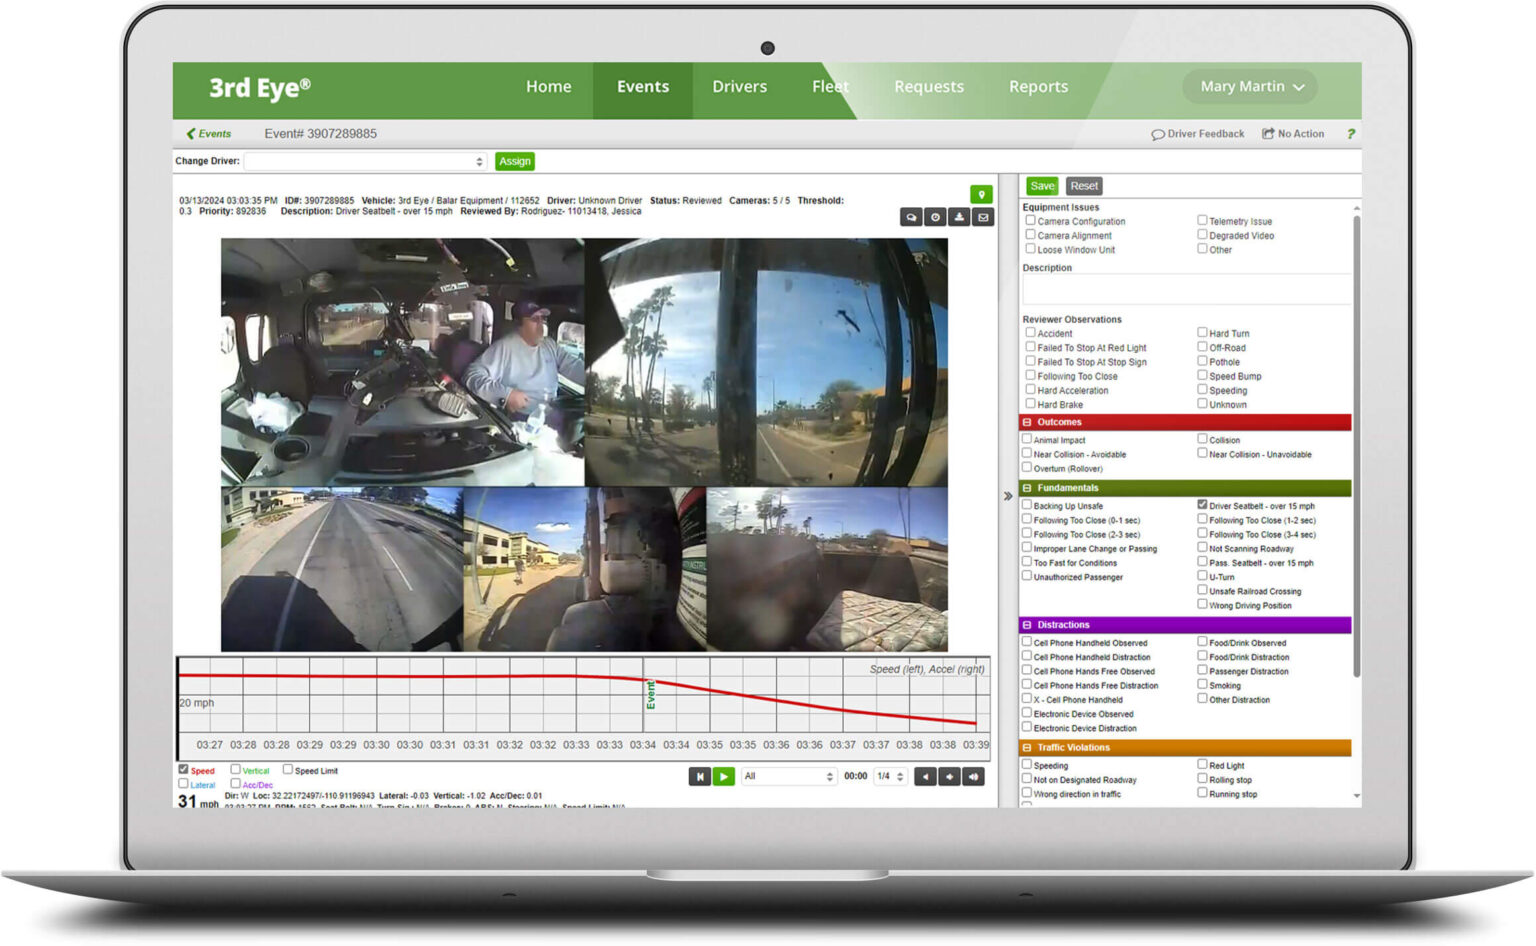The height and width of the screenshot is (946, 1536).
Task: Enable the Speed Limit graph checkbox
Action: coord(287,769)
